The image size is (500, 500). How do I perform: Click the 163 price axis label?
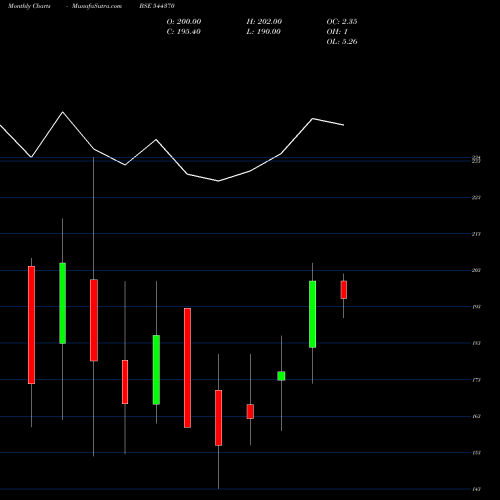point(476,416)
